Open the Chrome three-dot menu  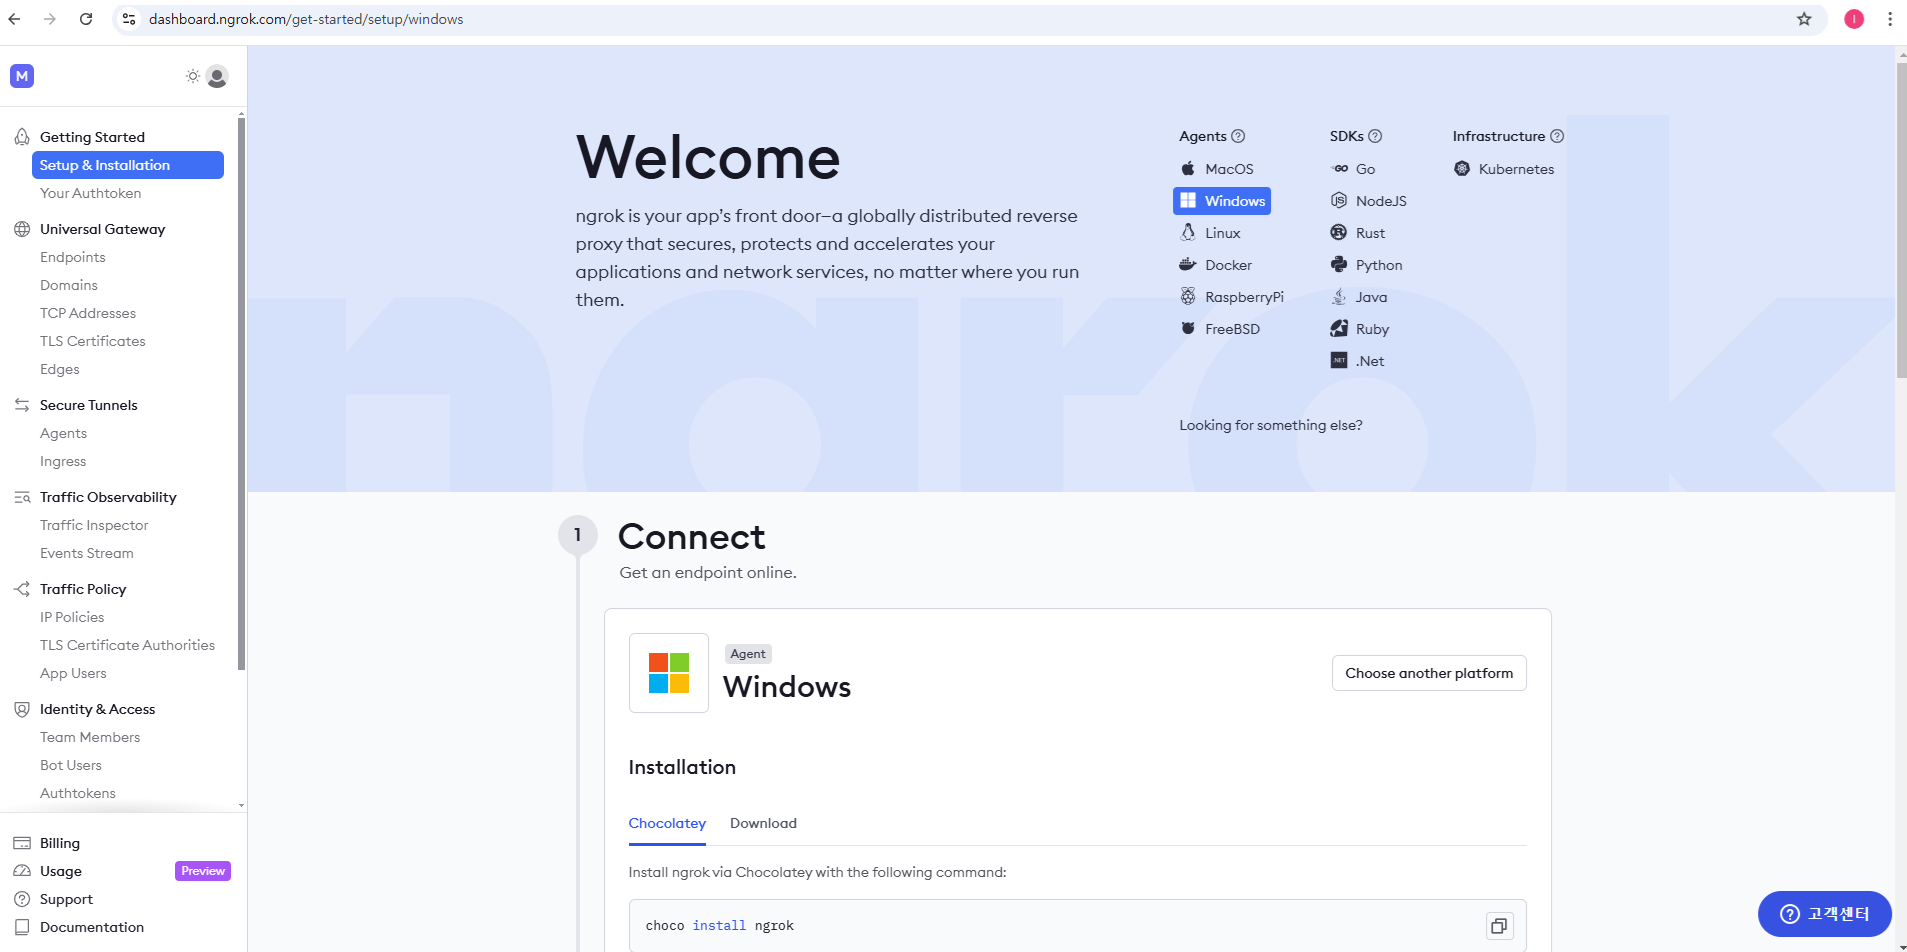(x=1890, y=19)
